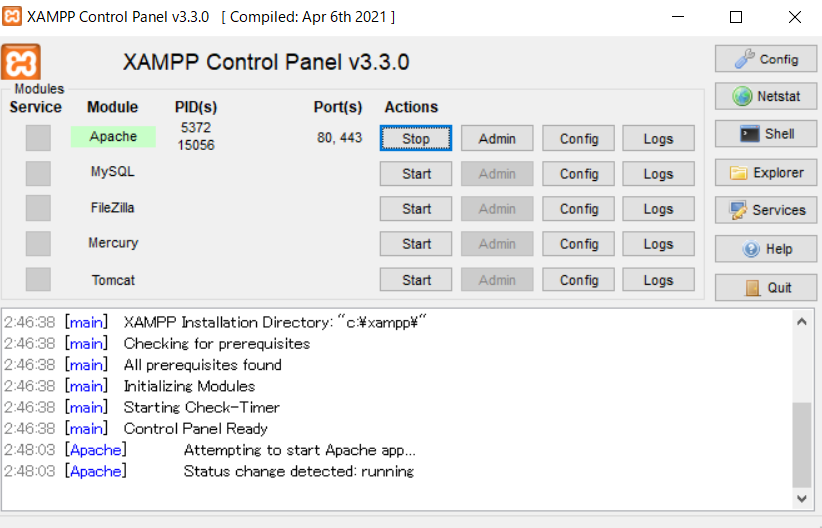Open the FileZilla Config dropdown button
Viewport: 822px width, 528px height.
coord(578,209)
